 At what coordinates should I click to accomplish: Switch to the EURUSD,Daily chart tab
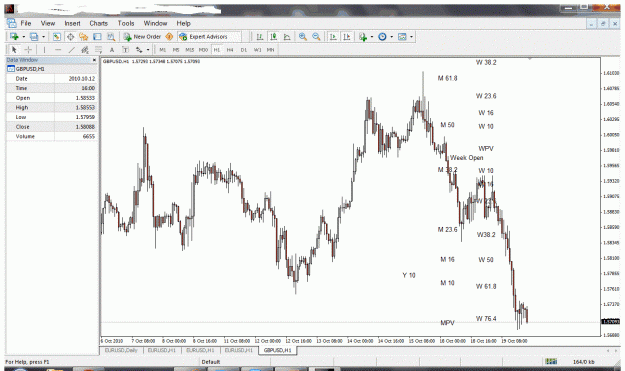point(121,350)
